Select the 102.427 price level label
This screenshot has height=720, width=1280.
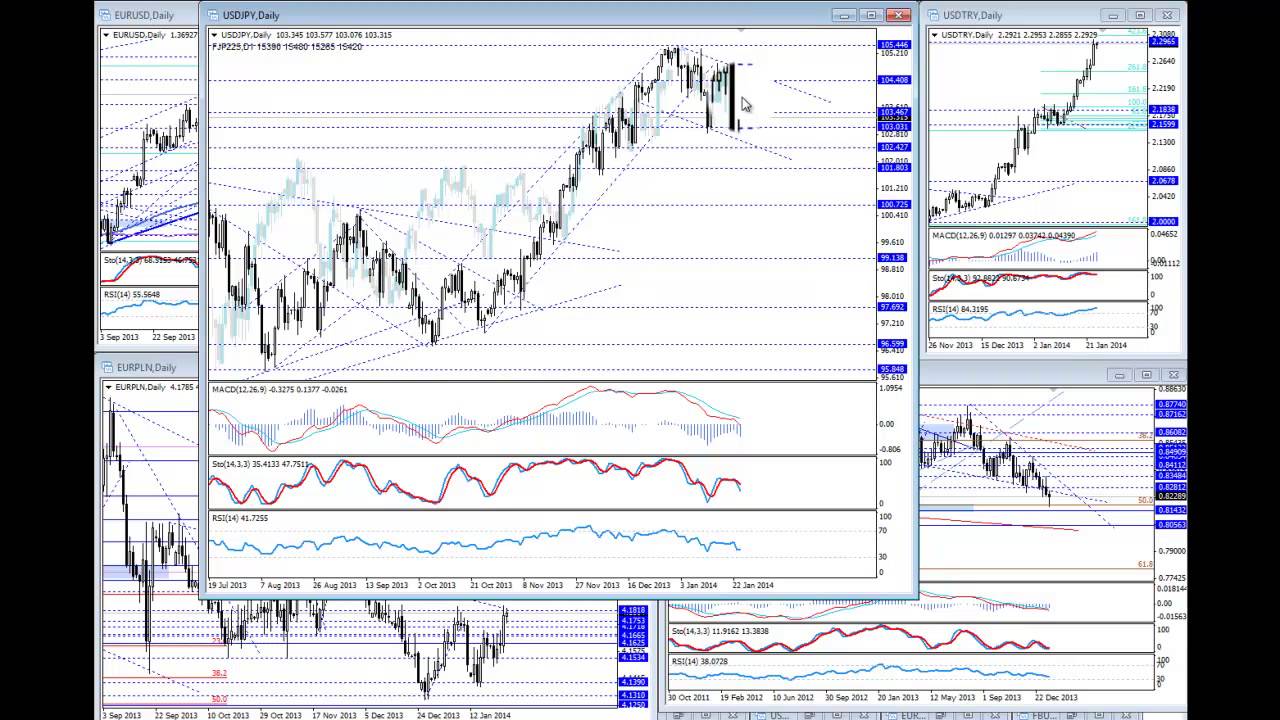click(x=894, y=147)
